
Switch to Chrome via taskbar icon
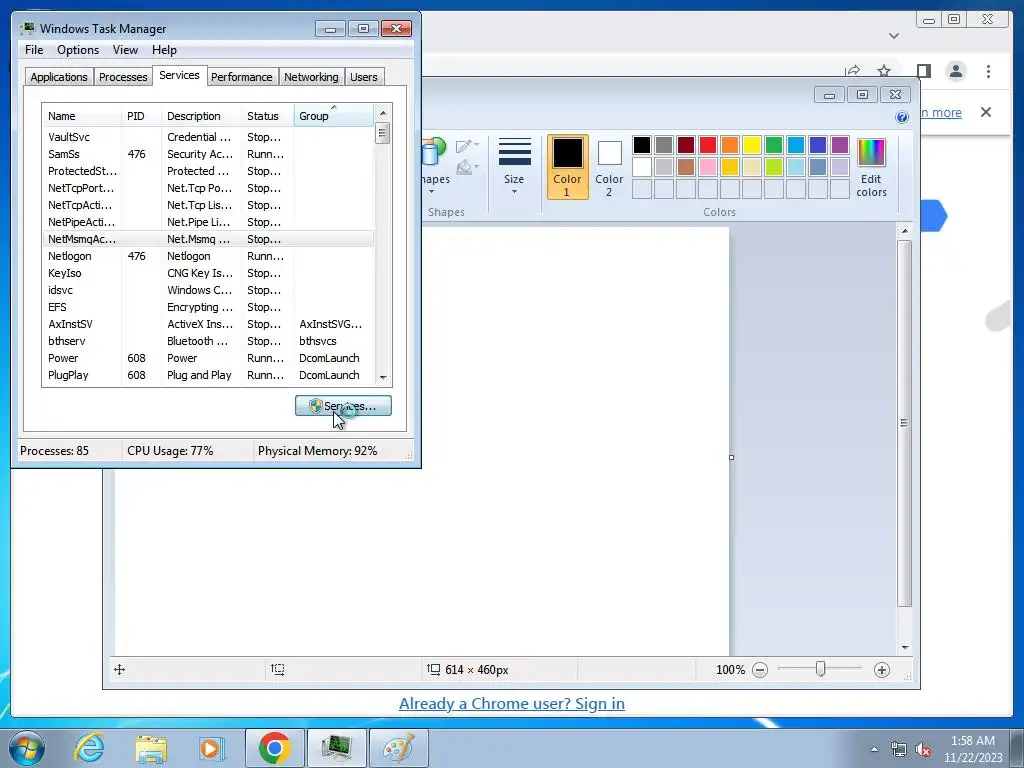tap(274, 748)
